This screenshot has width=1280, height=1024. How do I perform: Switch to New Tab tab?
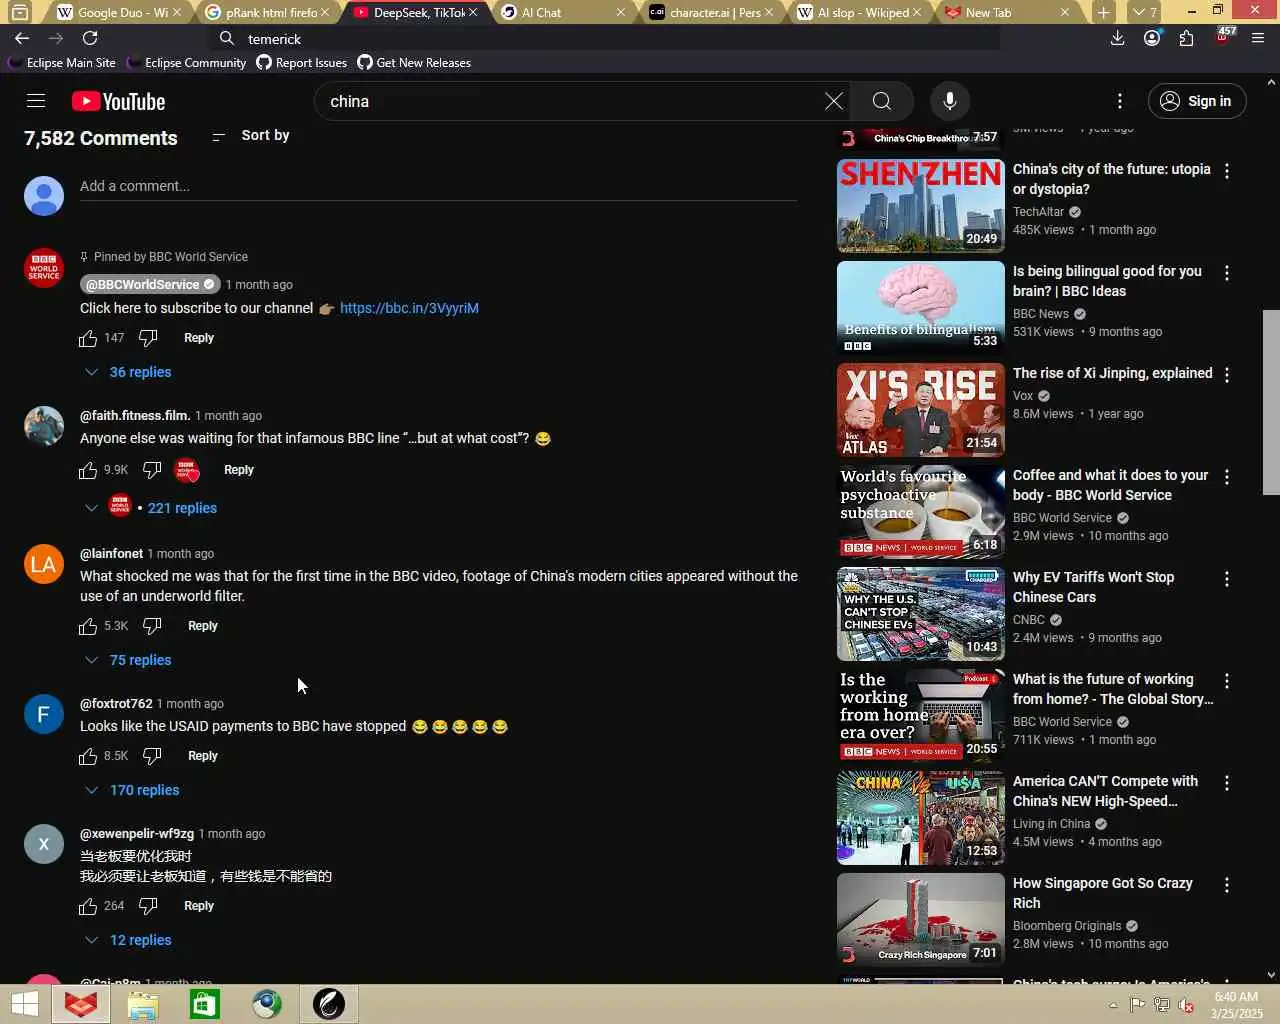click(1008, 12)
